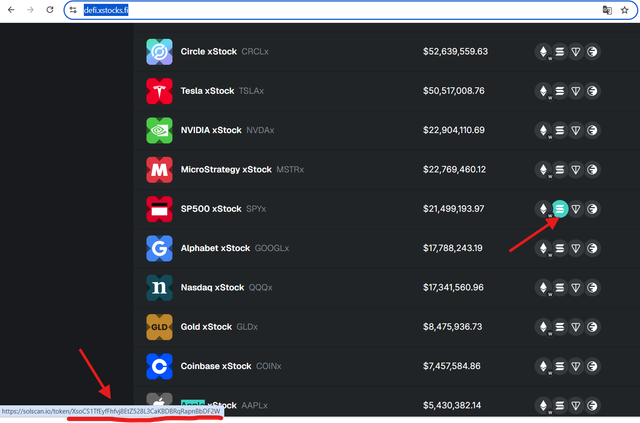Open the Solana chain icon for Tesla xStock
This screenshot has height=423, width=640.
click(x=560, y=91)
